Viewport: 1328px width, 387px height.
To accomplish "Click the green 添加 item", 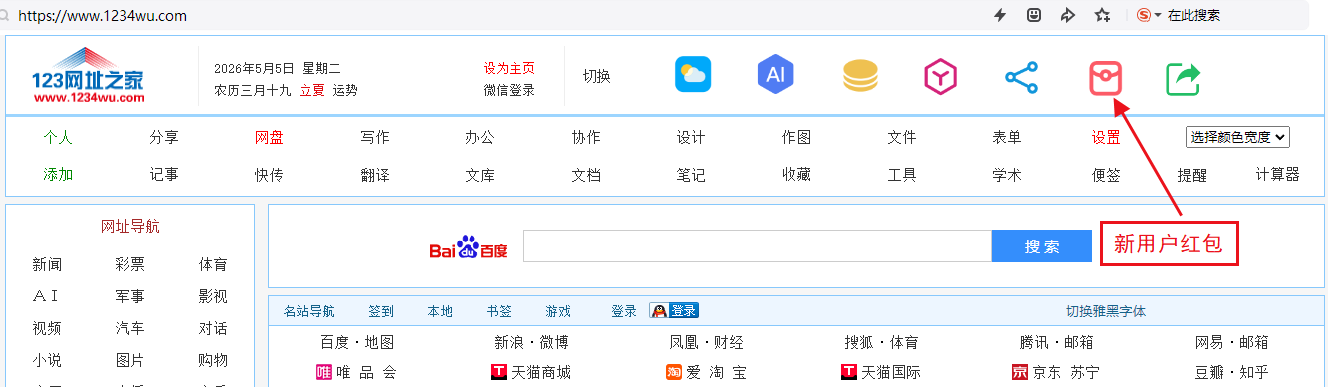I will point(58,175).
